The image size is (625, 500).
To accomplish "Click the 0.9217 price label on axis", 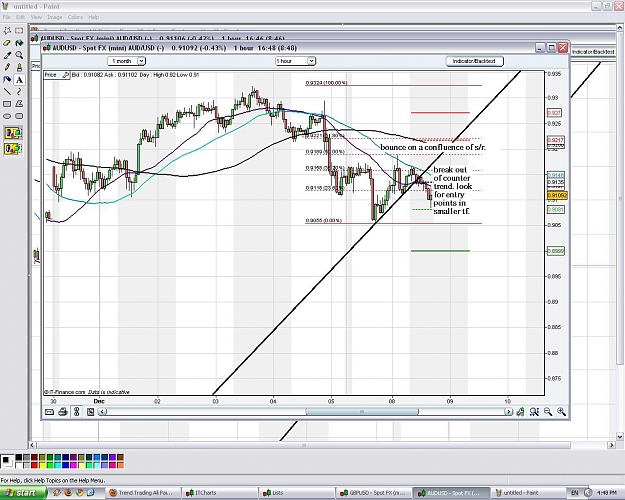I will point(555,140).
